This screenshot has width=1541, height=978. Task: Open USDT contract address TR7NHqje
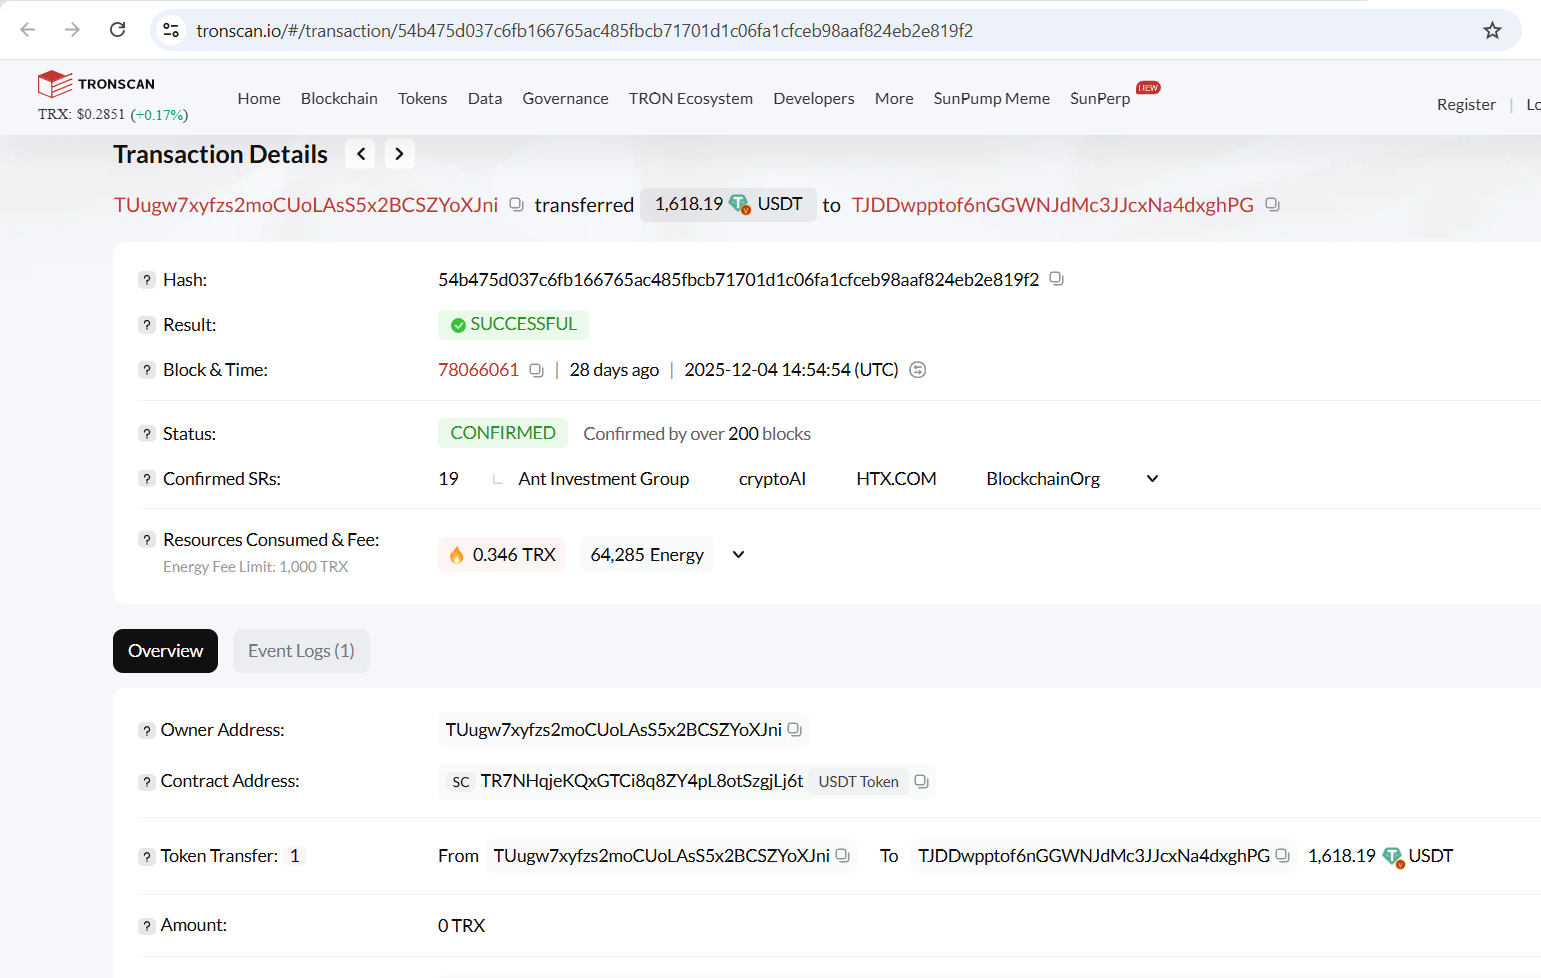[x=641, y=781]
